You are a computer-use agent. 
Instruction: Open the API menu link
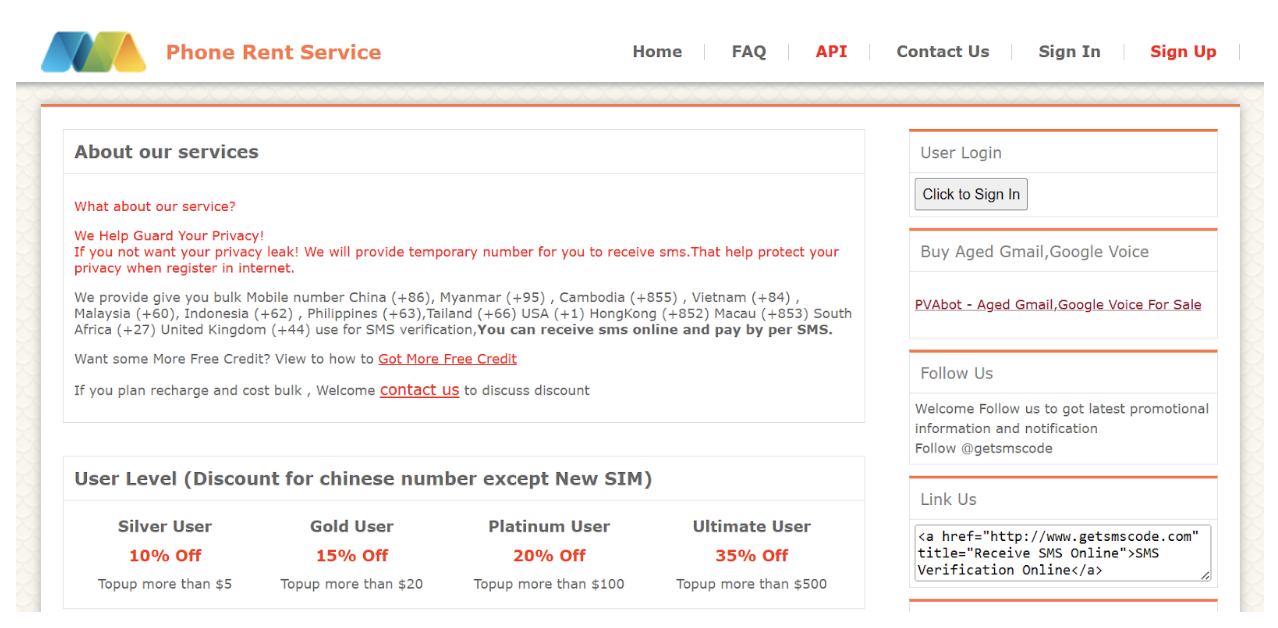[x=831, y=52]
